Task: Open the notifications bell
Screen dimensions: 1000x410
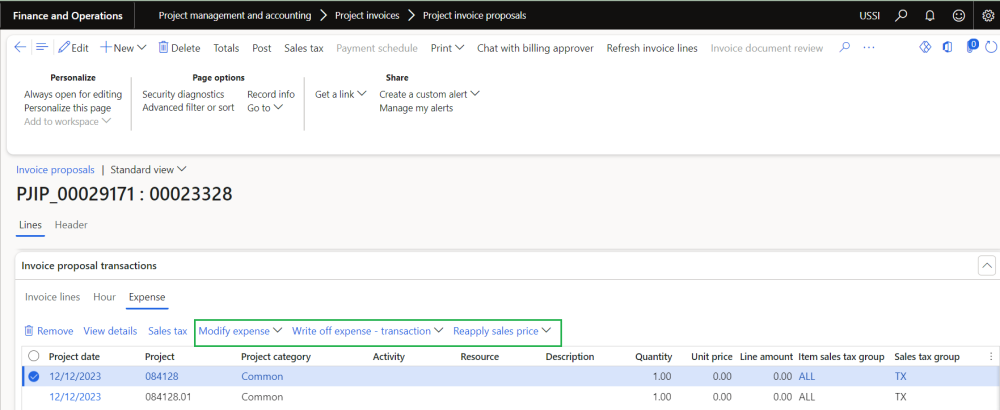Action: point(930,16)
